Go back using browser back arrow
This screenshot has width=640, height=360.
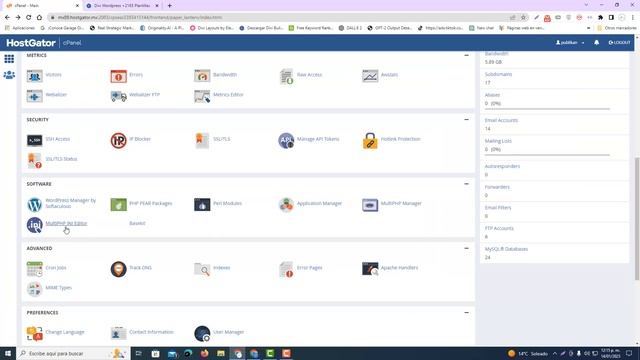(x=7, y=18)
